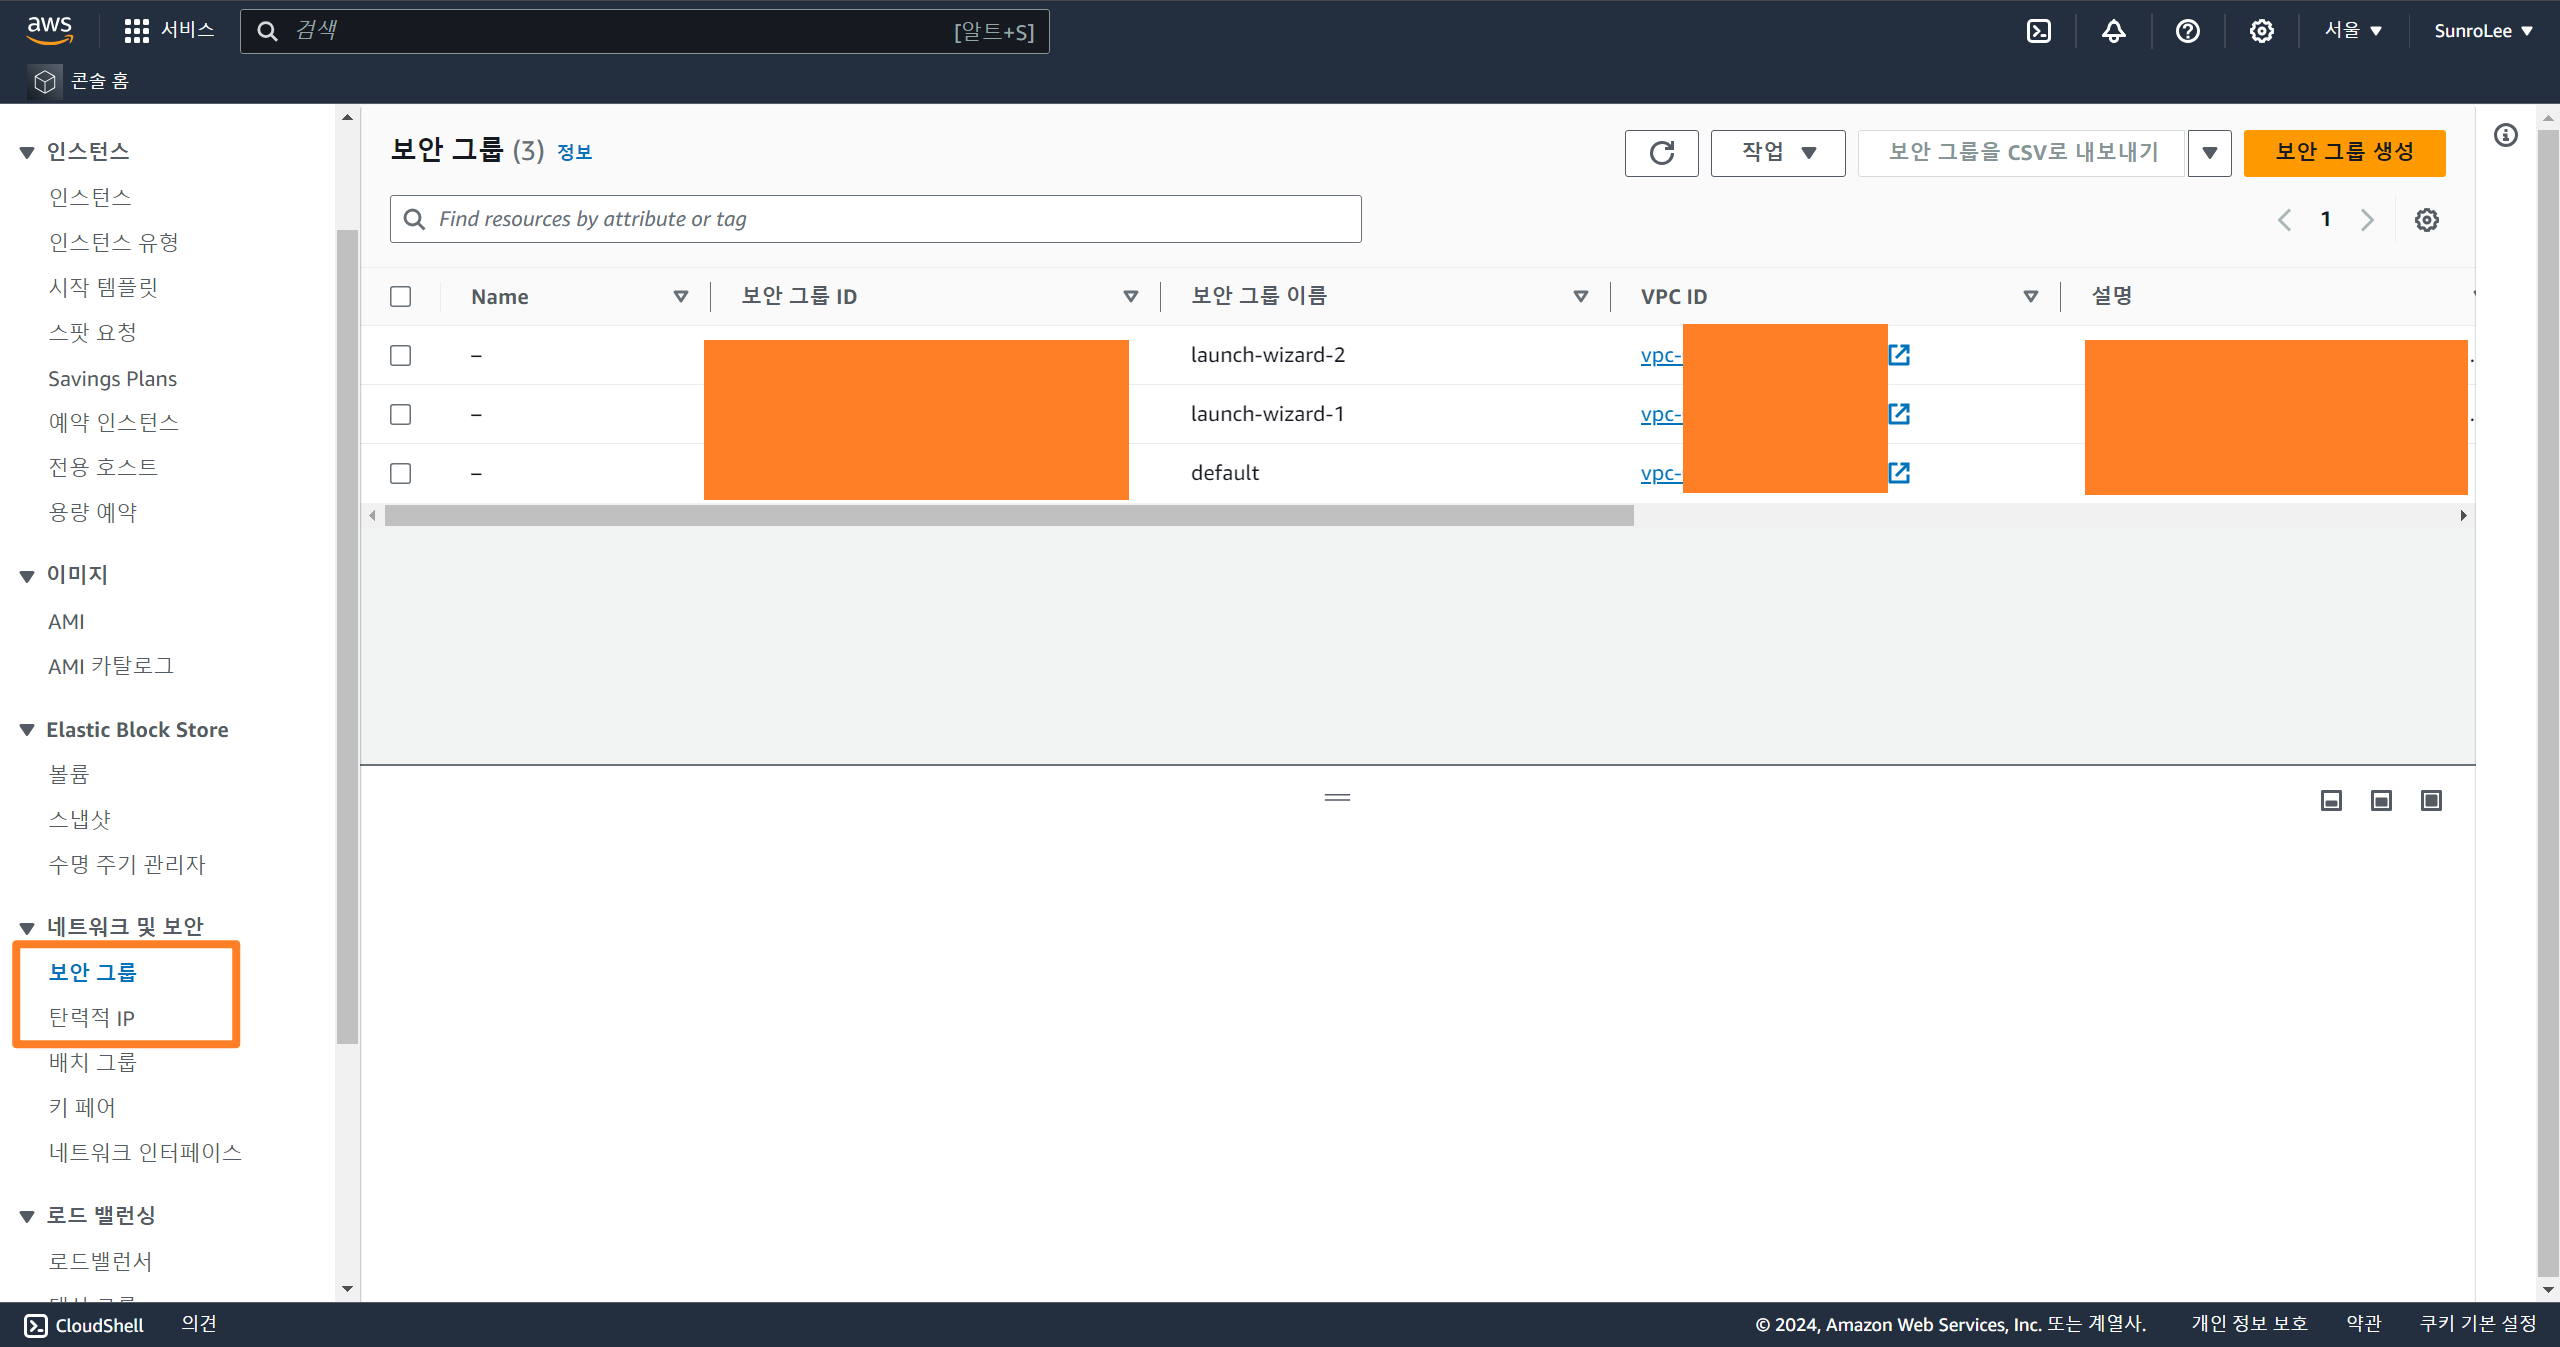The height and width of the screenshot is (1347, 2560).
Task: Open the 작업 actions dropdown
Action: [1777, 153]
